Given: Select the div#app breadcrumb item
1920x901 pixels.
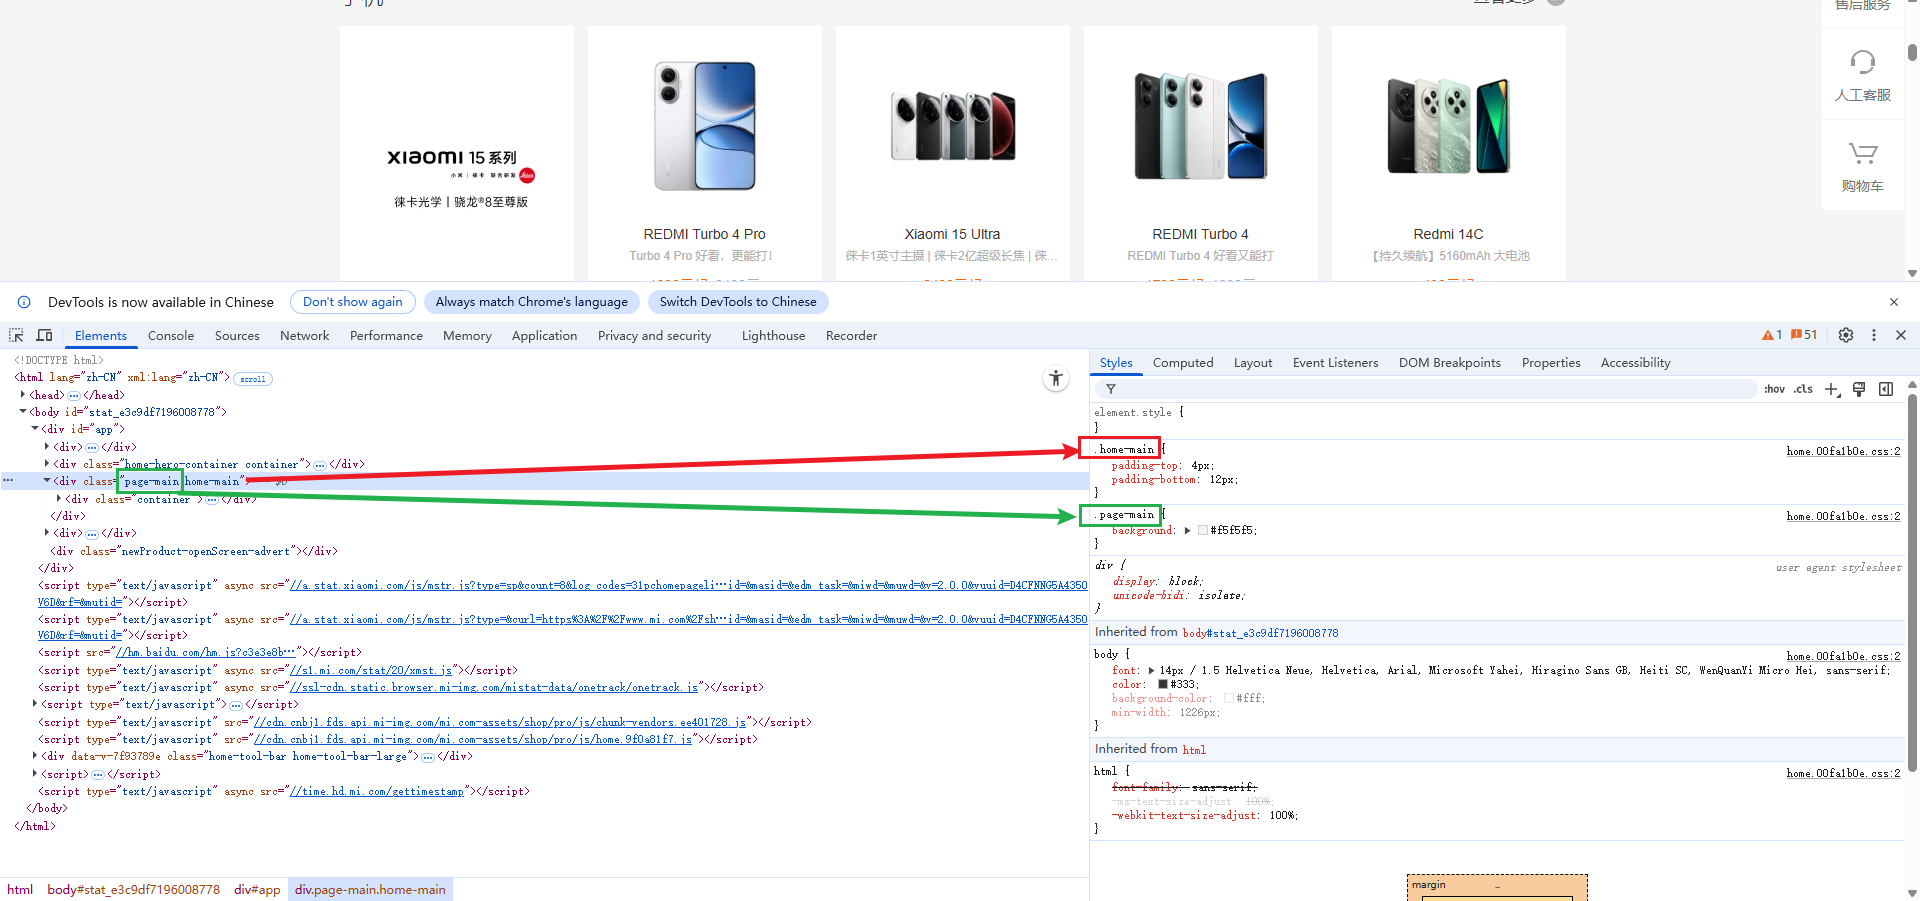Looking at the screenshot, I should 257,890.
